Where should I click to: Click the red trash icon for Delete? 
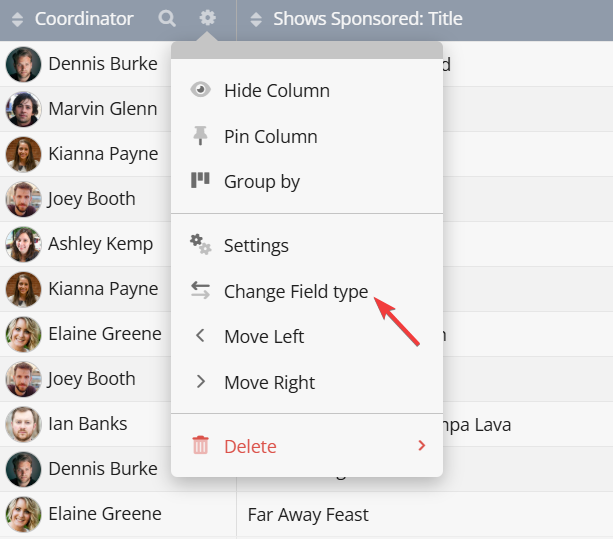pos(201,446)
